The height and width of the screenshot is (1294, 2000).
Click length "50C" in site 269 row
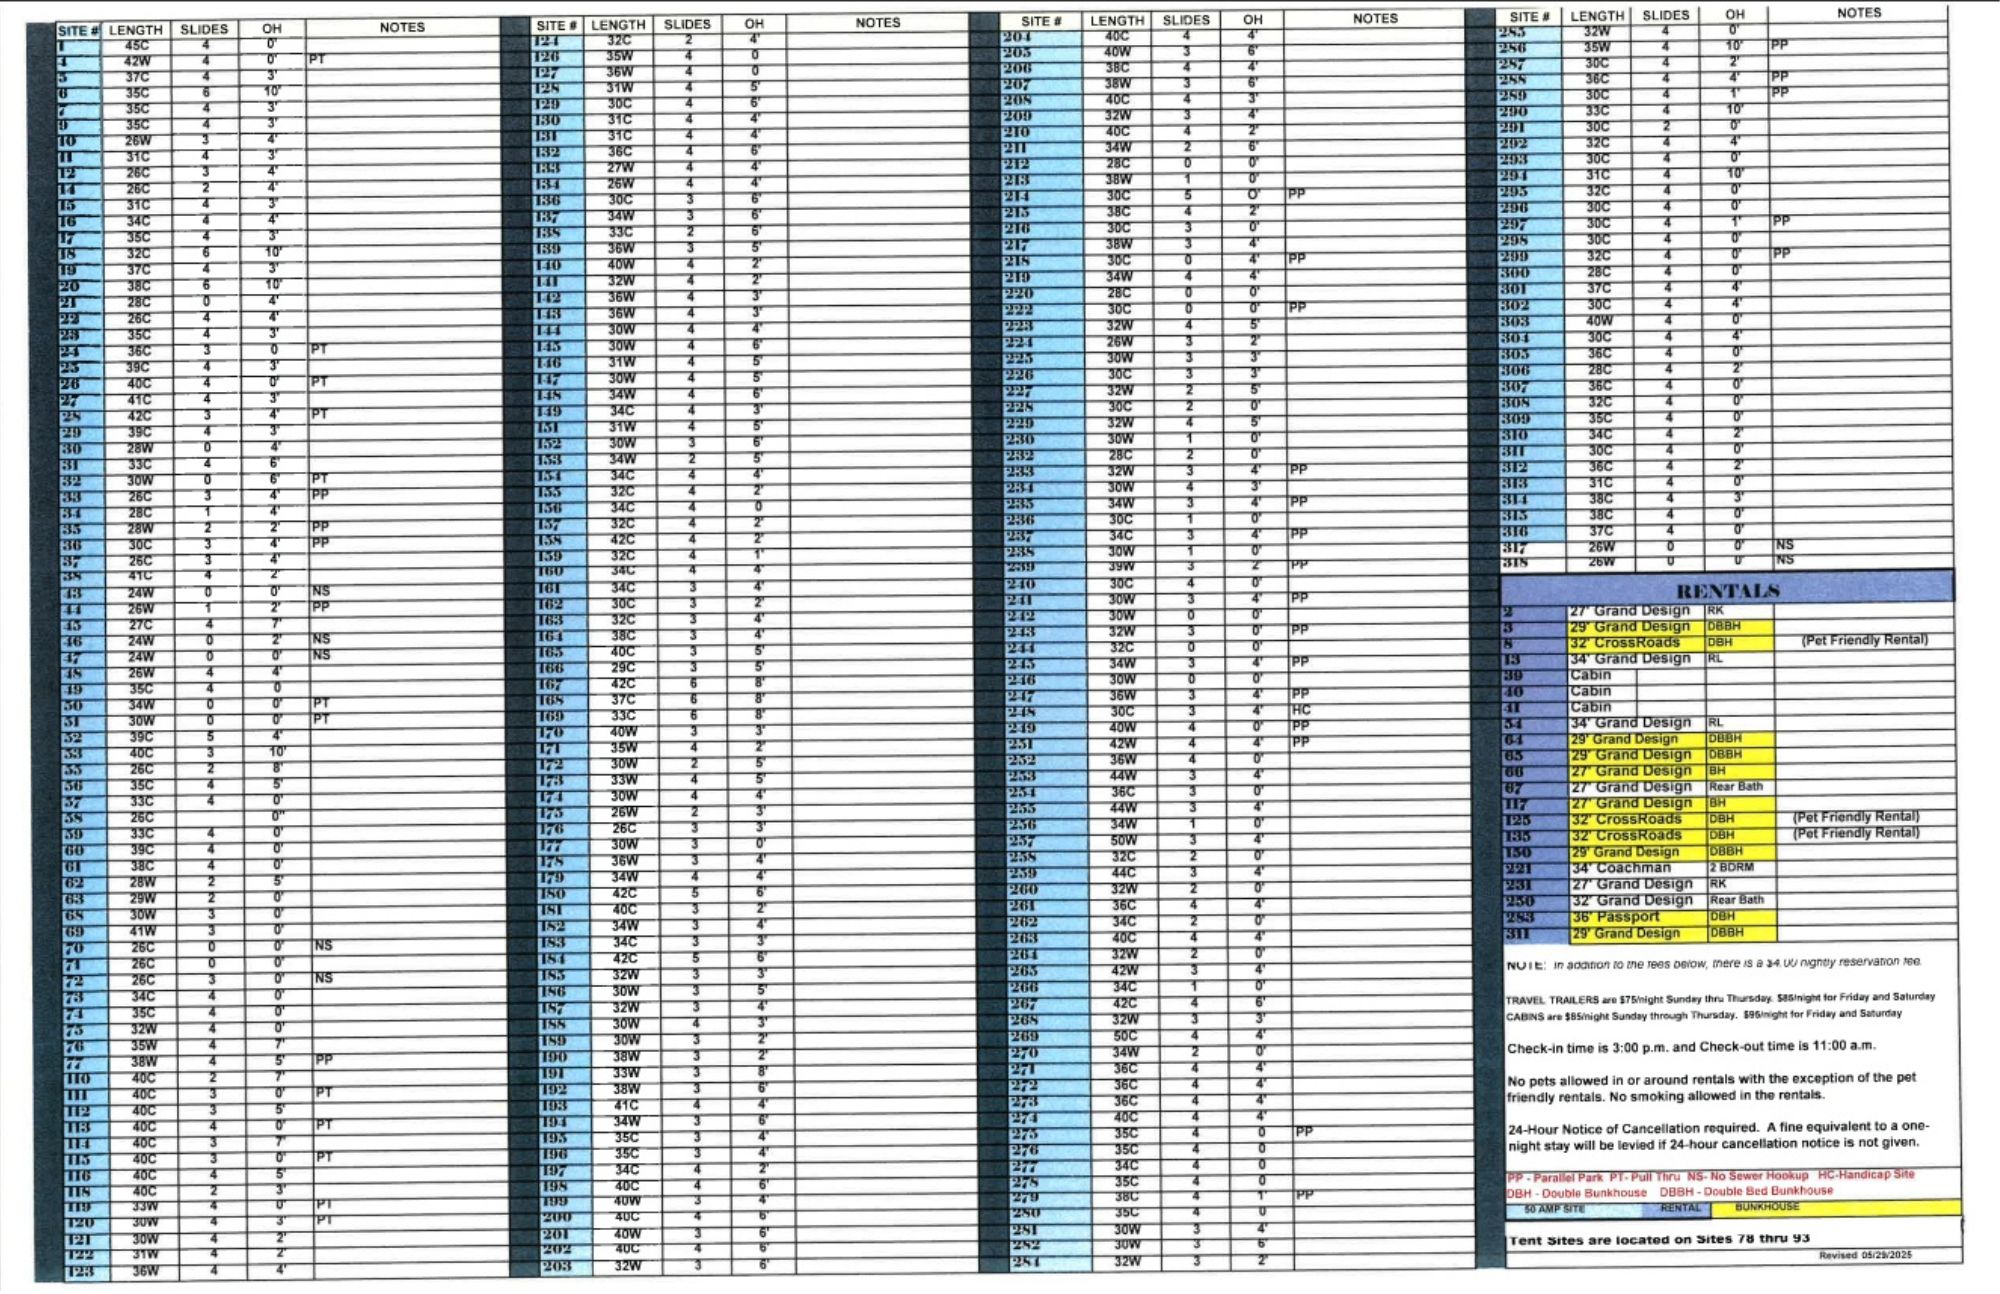1125,1036
